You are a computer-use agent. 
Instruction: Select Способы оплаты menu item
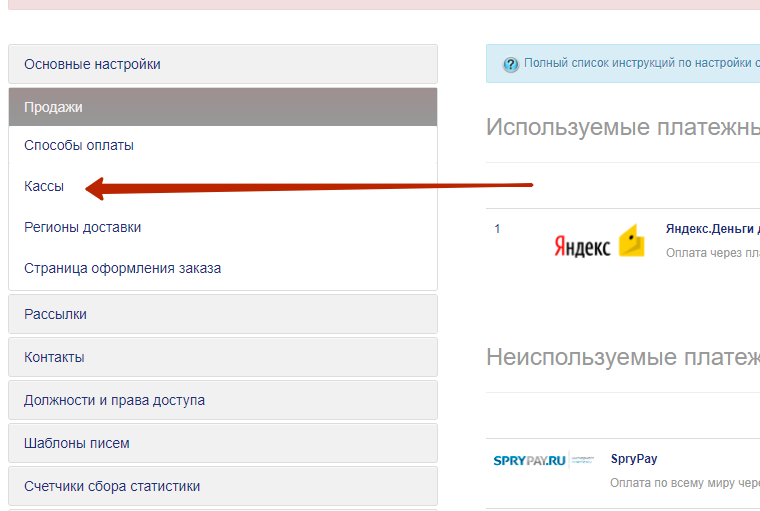coord(79,145)
